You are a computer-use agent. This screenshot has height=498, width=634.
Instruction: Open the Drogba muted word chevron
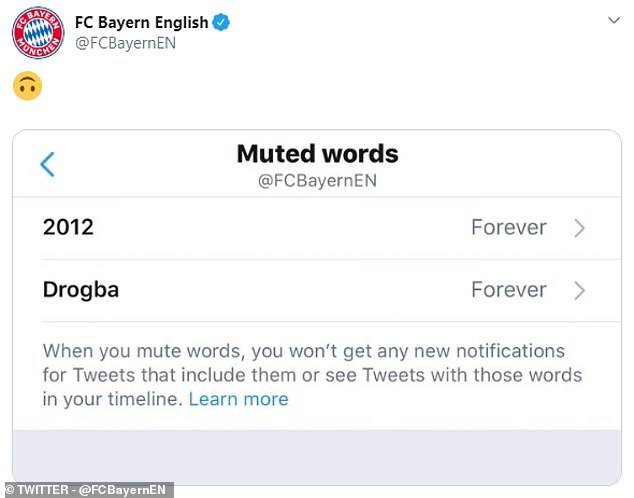click(579, 290)
